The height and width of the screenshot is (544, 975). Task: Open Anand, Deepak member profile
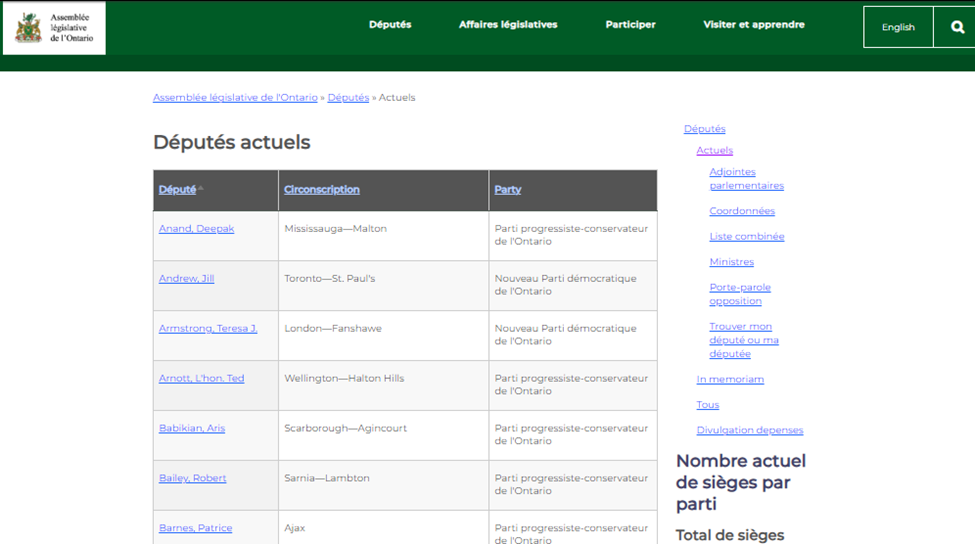[196, 229]
